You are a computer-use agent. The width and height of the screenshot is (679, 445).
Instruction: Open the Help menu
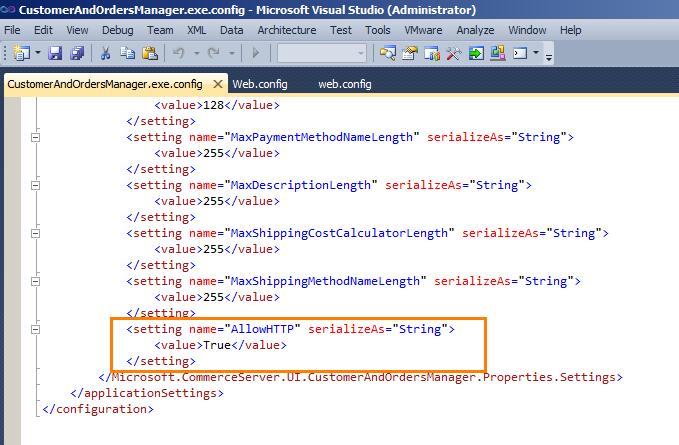pyautogui.click(x=570, y=30)
